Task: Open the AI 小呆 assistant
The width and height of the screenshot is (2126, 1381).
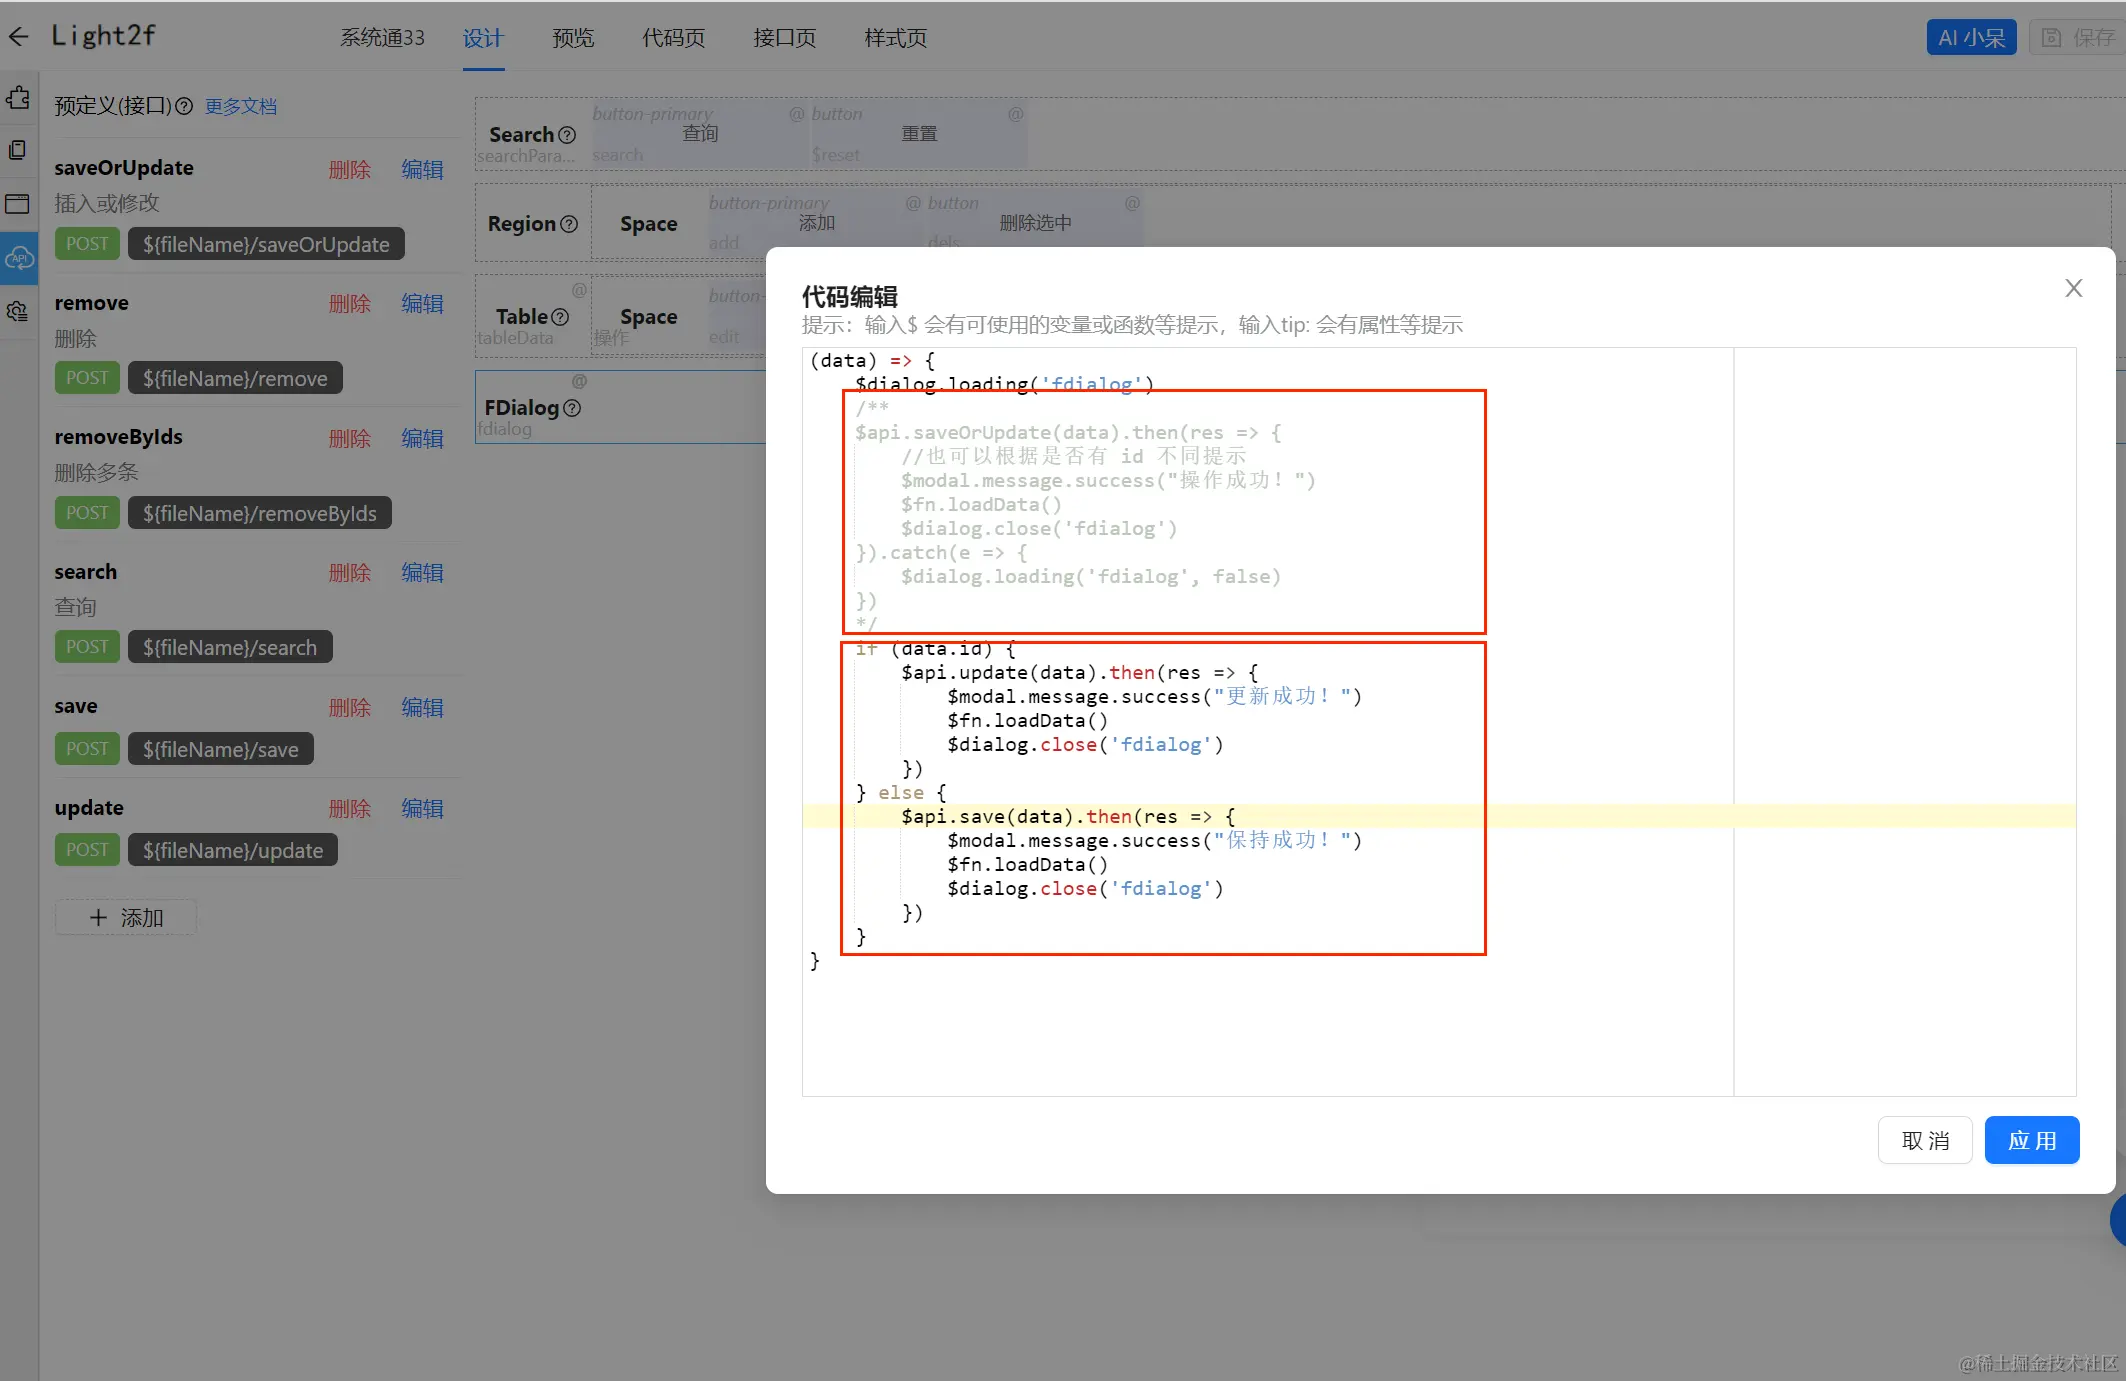Action: 1971,37
